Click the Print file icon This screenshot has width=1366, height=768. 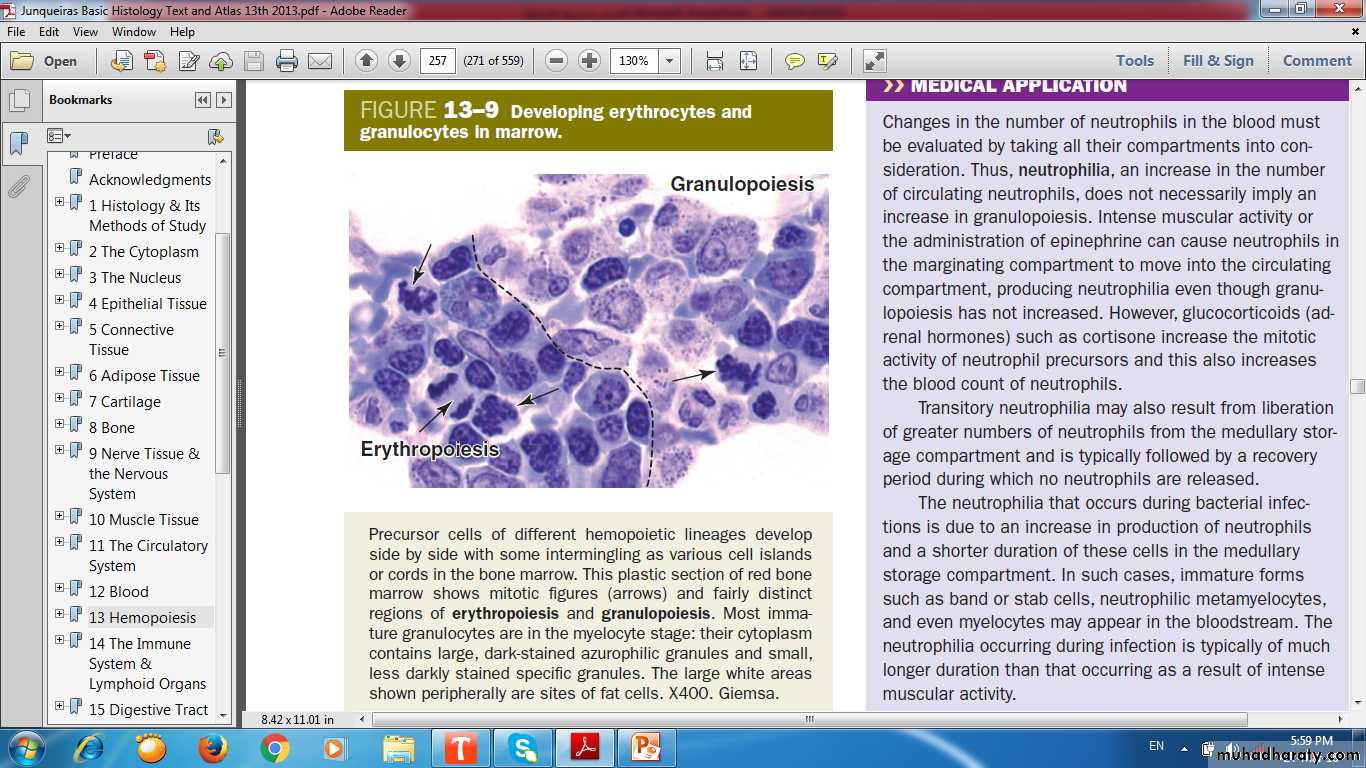[287, 61]
